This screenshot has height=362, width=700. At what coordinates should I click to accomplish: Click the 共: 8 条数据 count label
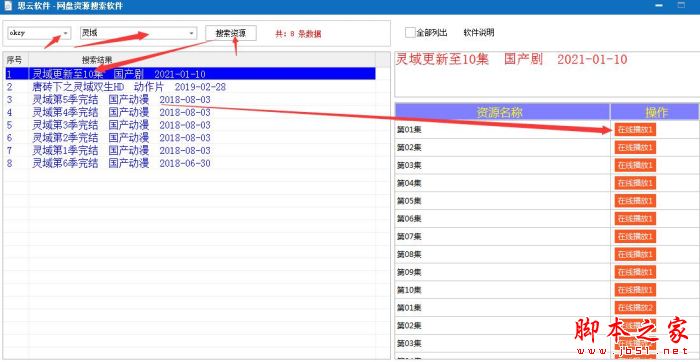[x=298, y=34]
